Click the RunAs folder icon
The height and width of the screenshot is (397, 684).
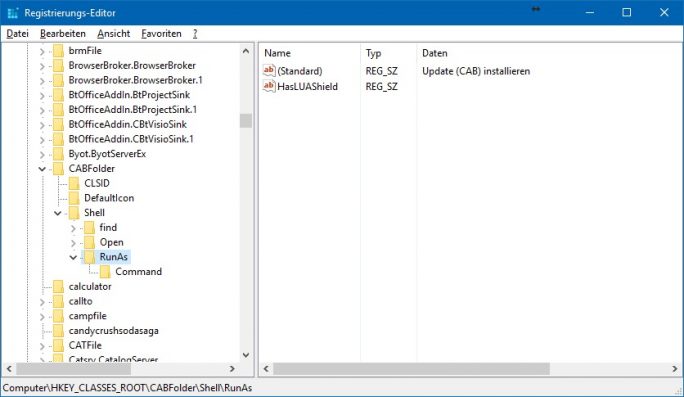point(89,257)
